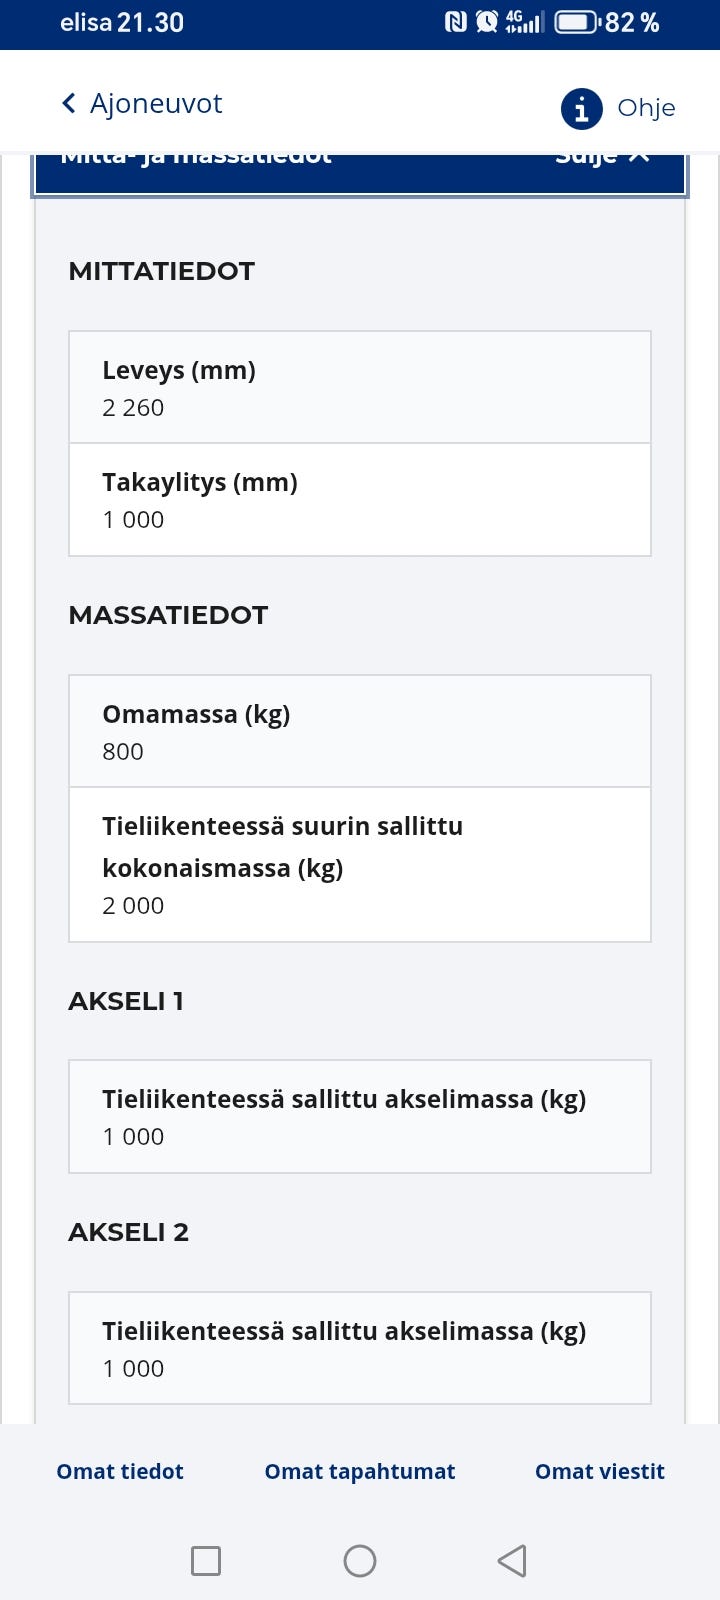Switch to Omat tapahtumat
This screenshot has width=720, height=1600.
click(x=360, y=1471)
